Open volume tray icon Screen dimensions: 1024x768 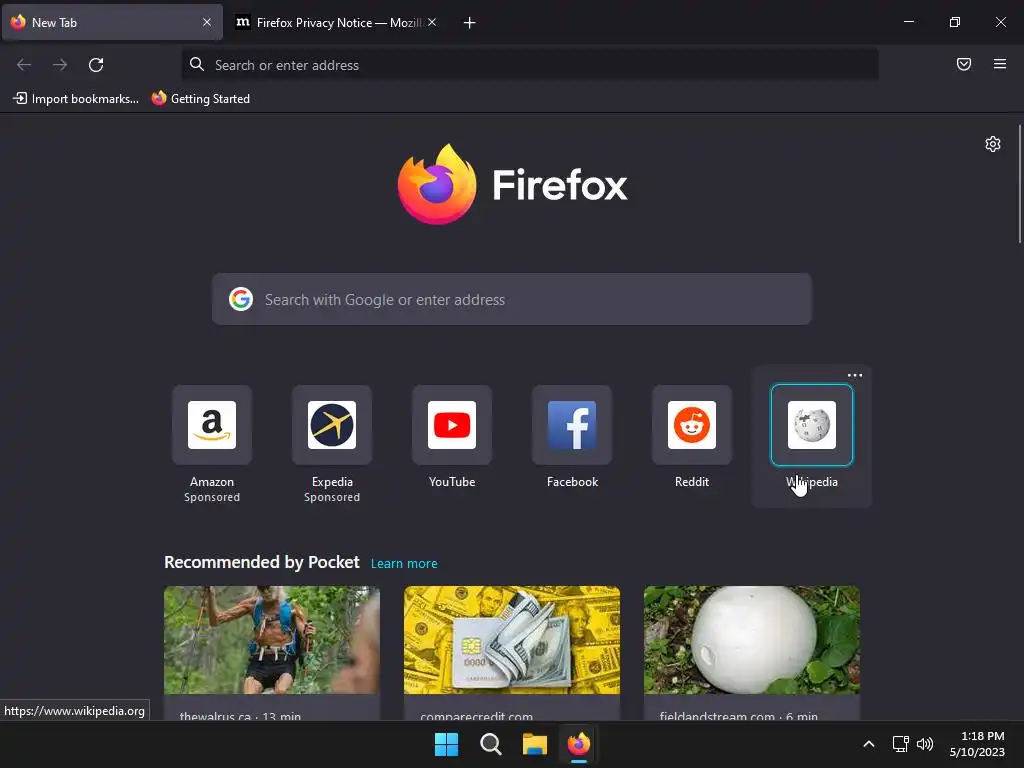925,744
